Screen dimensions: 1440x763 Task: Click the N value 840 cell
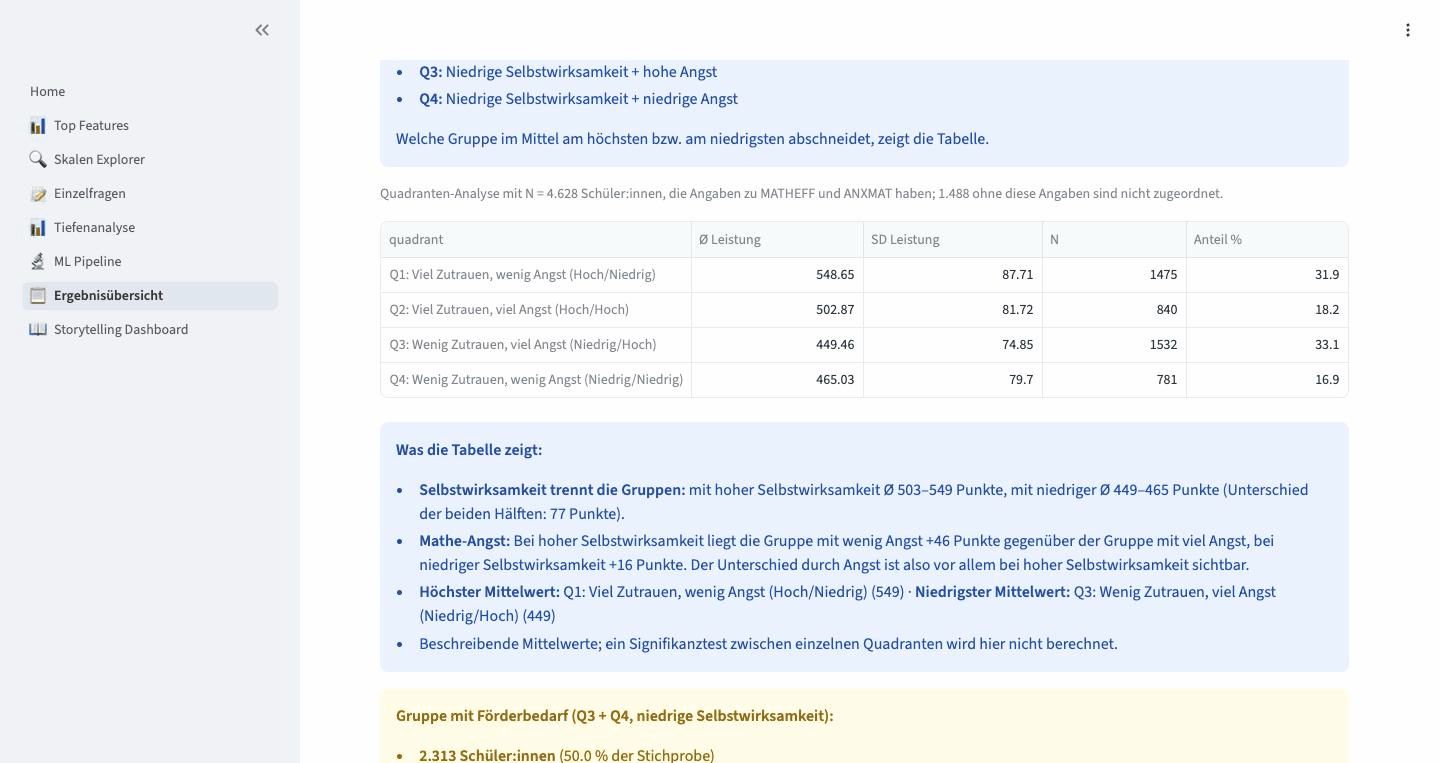click(1114, 310)
